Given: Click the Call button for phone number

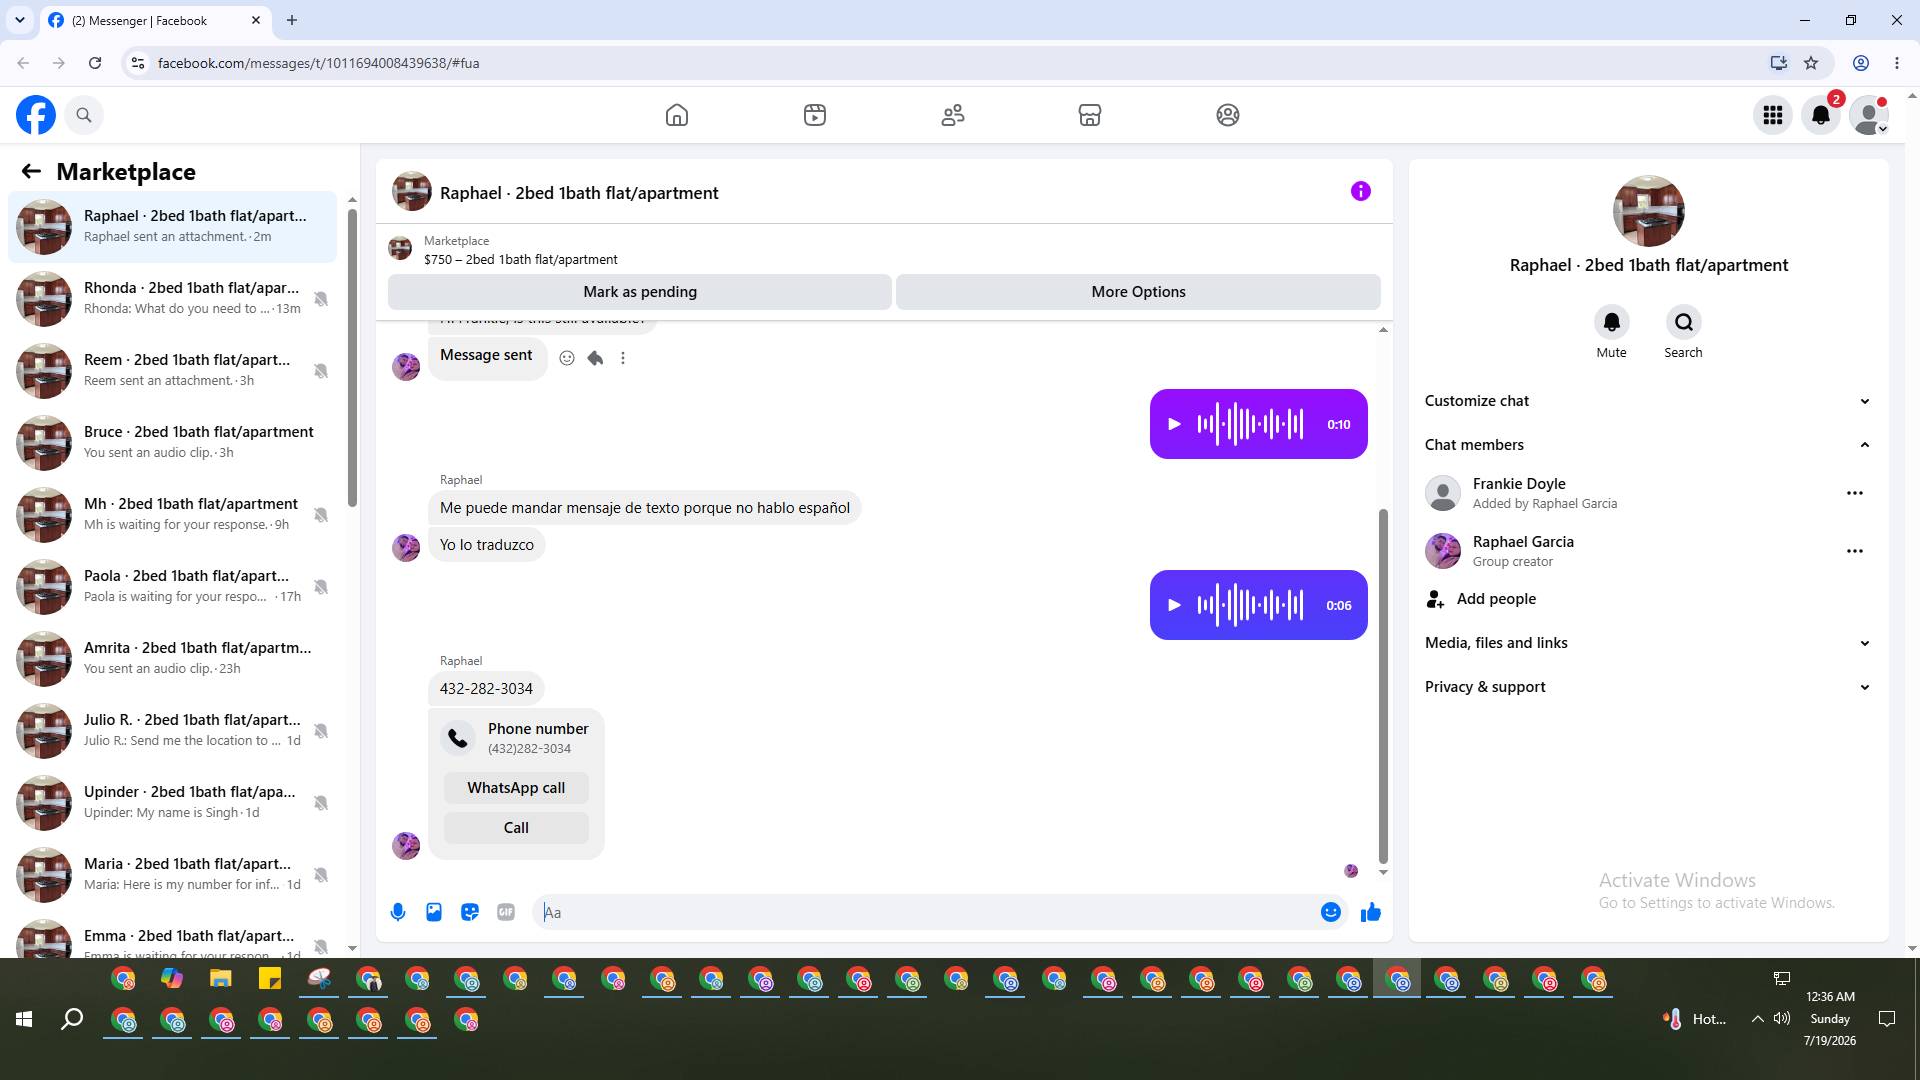Looking at the screenshot, I should point(516,828).
